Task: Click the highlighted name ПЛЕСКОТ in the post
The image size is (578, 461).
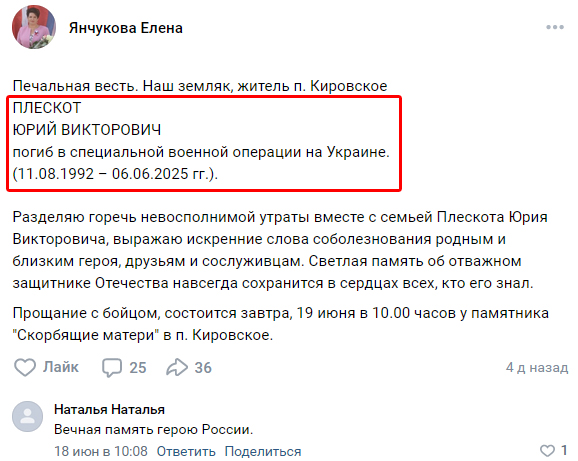Action: tap(47, 108)
